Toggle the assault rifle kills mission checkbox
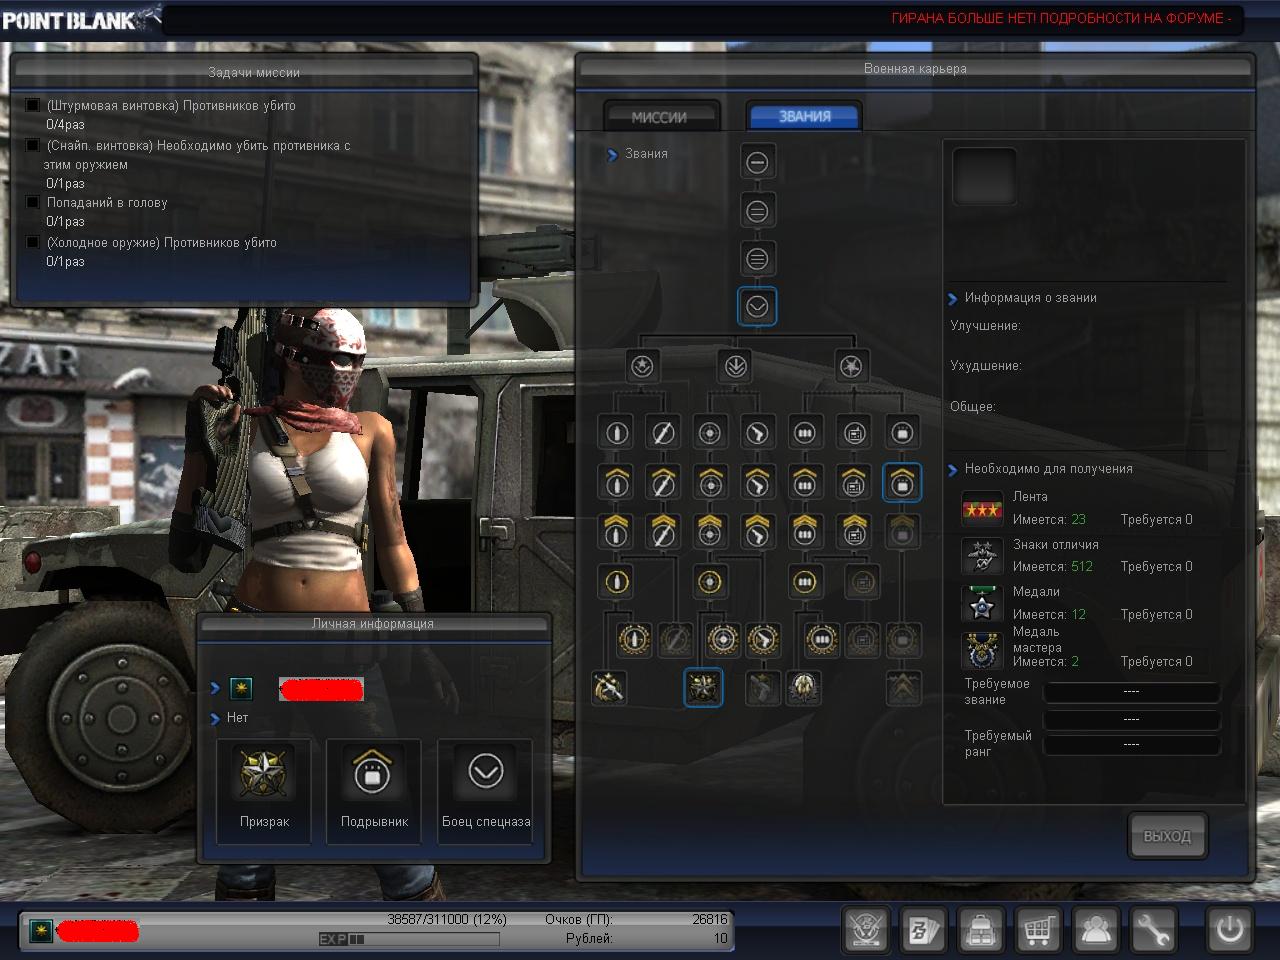Viewport: 1280px width, 960px height. (x=32, y=105)
